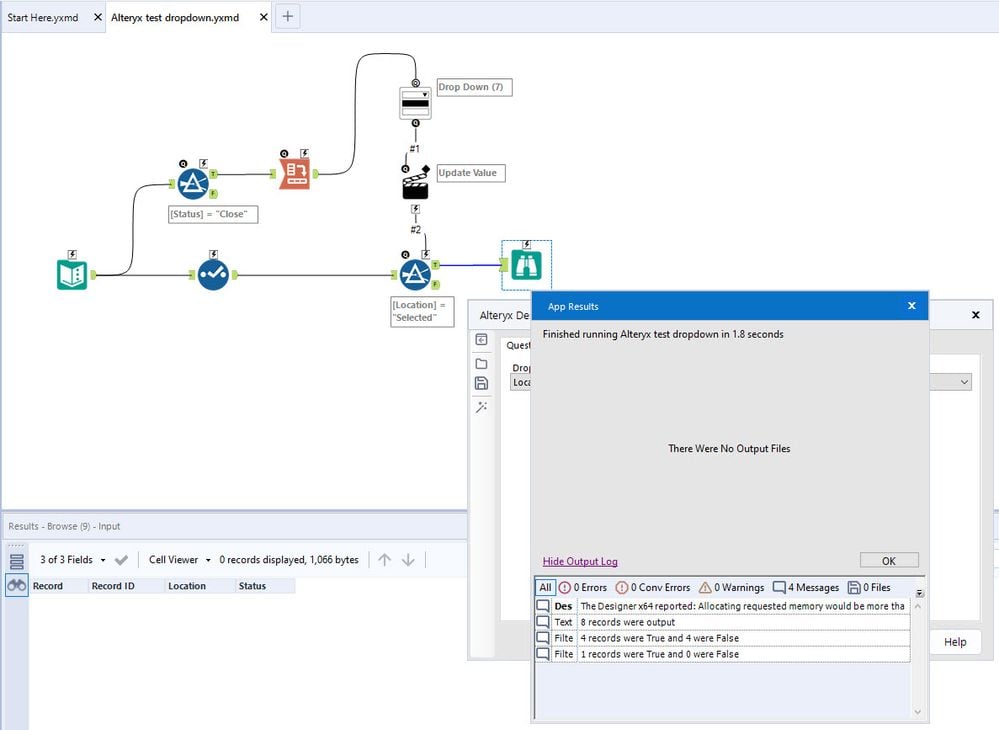
Task: Select the Update Value action tool
Action: 415,185
